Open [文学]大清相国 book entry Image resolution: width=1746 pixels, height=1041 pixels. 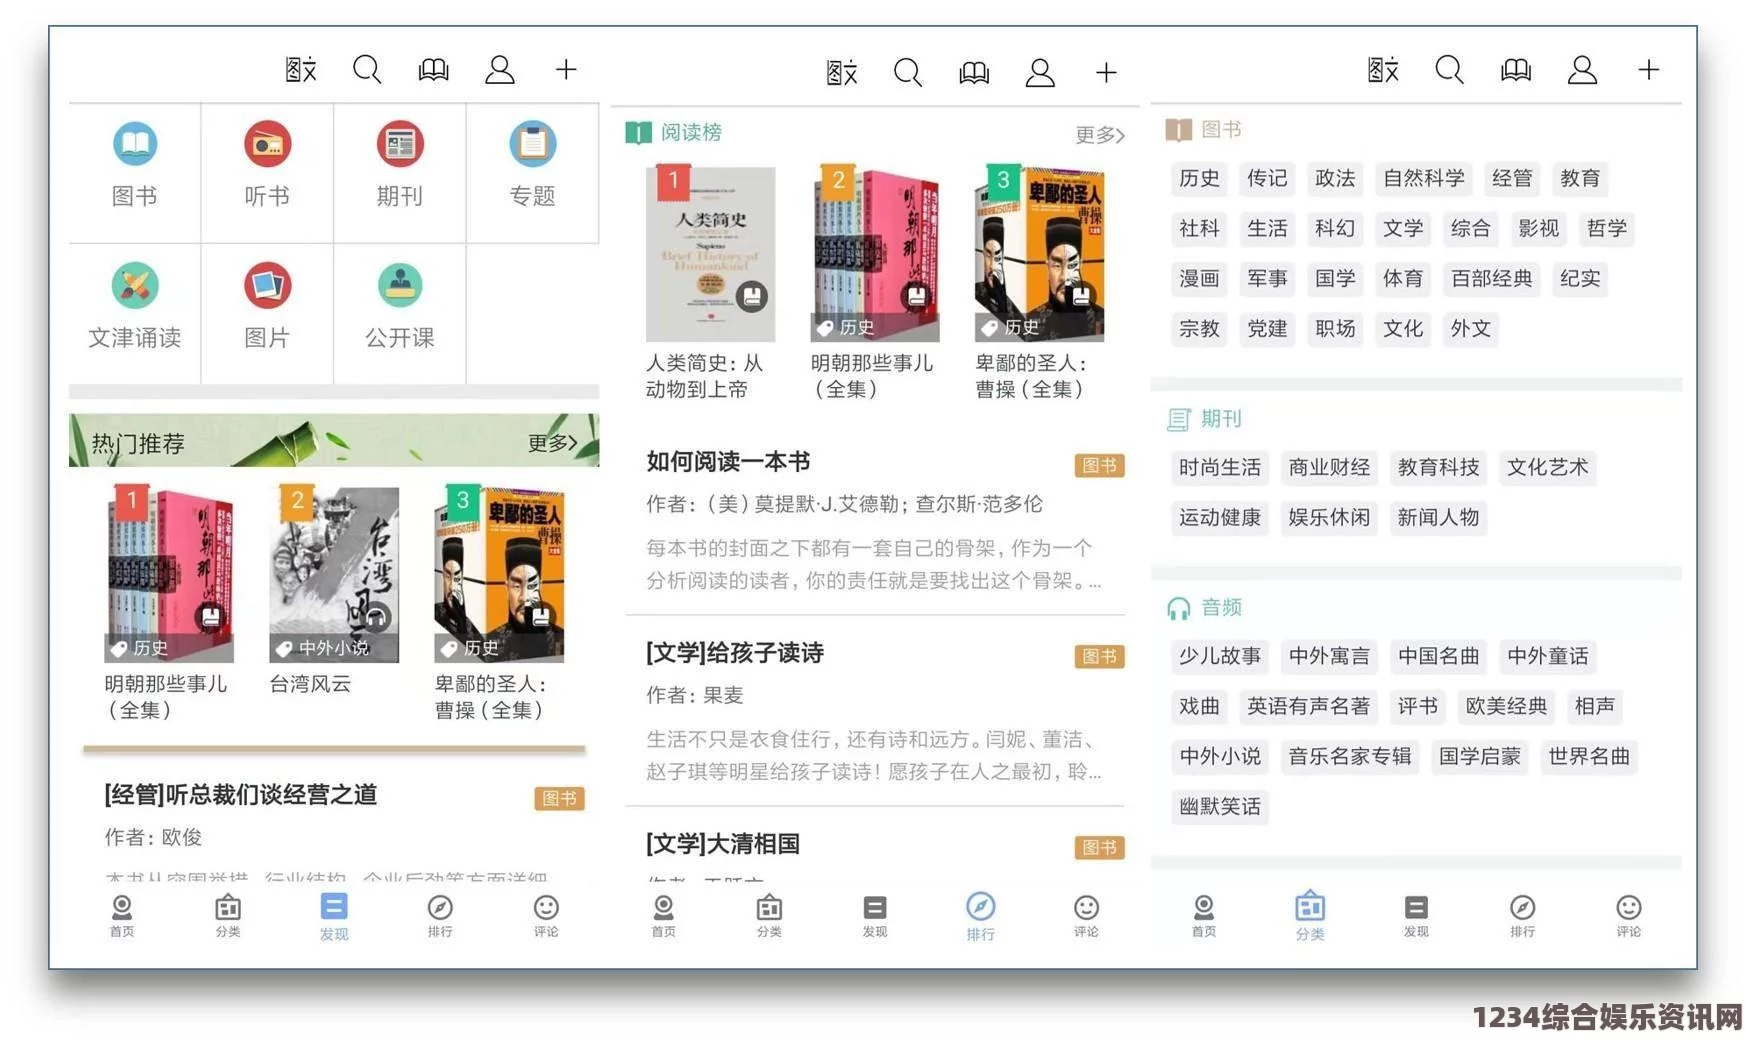point(875,855)
